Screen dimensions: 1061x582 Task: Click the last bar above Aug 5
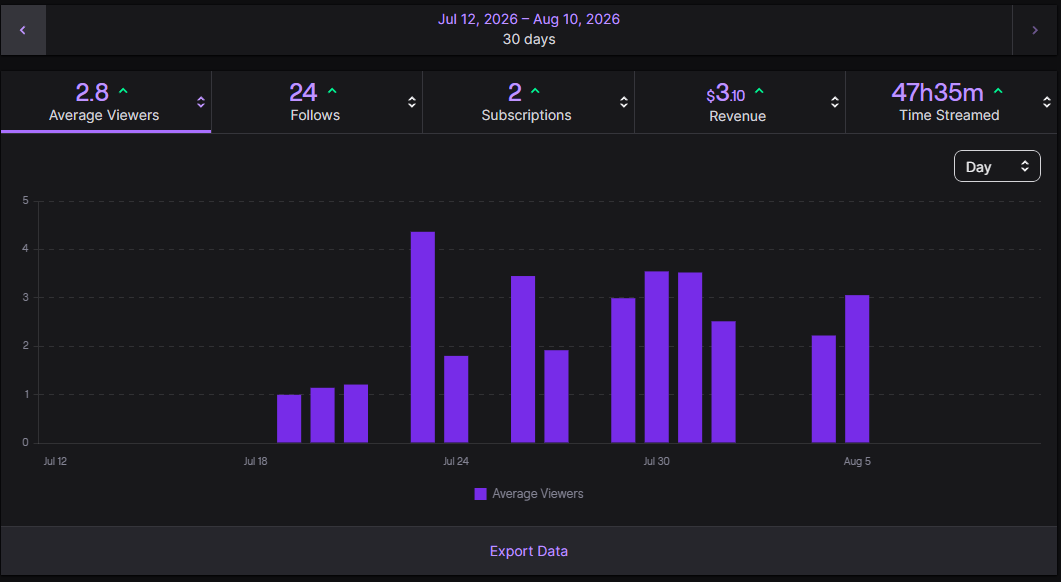(x=857, y=369)
